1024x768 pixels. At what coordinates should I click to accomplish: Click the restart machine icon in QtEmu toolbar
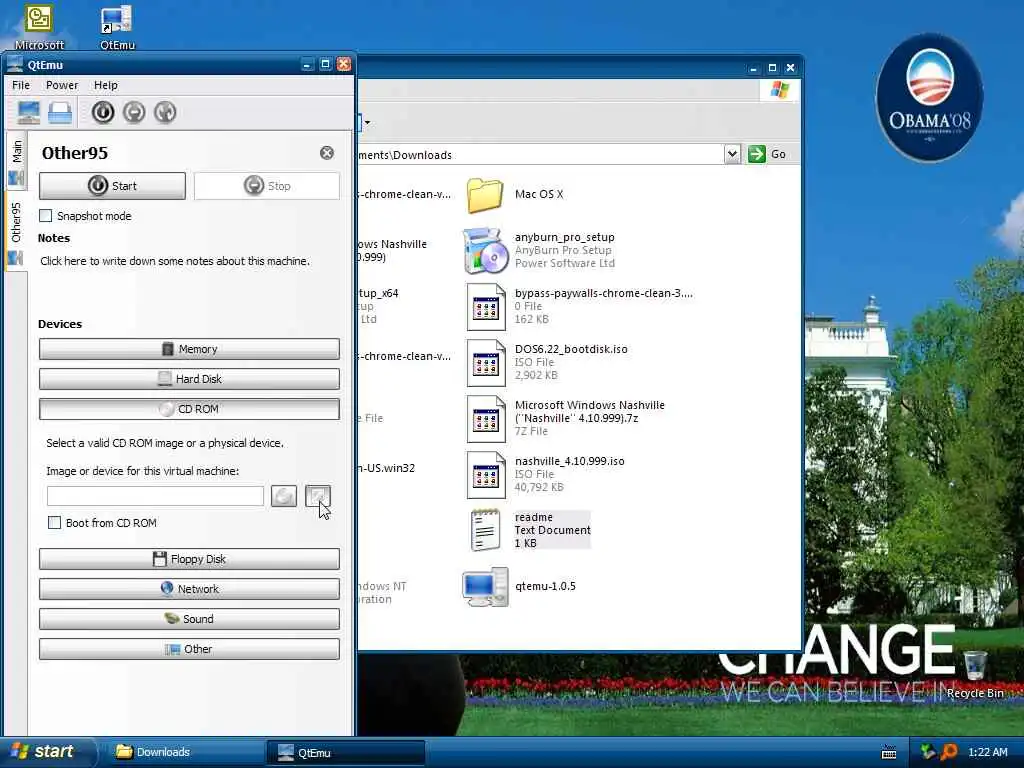pyautogui.click(x=165, y=112)
